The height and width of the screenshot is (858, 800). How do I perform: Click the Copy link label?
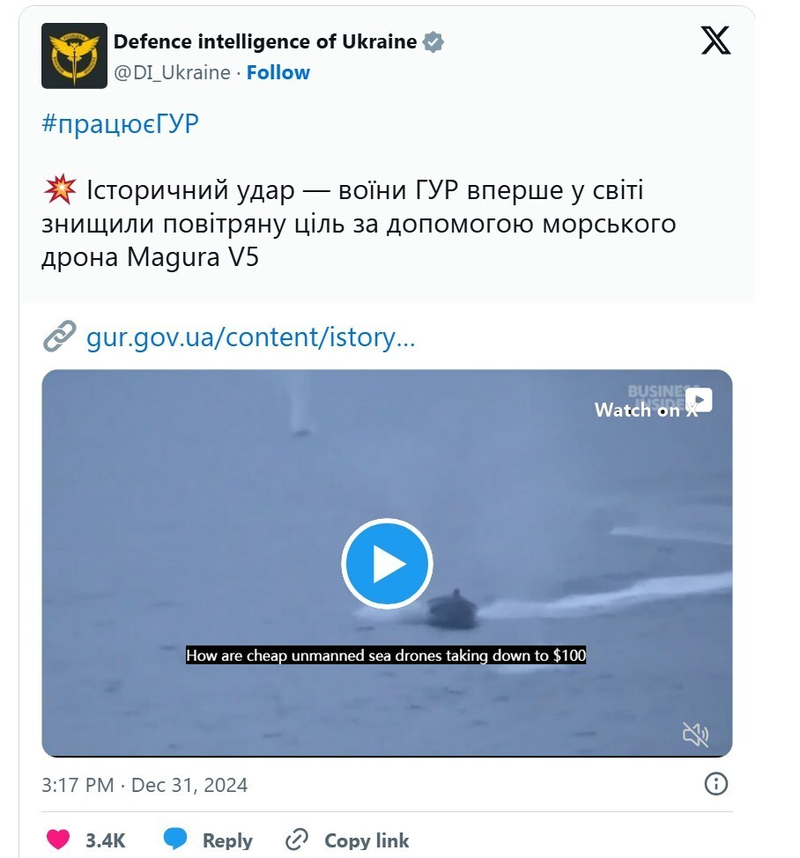click(x=367, y=840)
